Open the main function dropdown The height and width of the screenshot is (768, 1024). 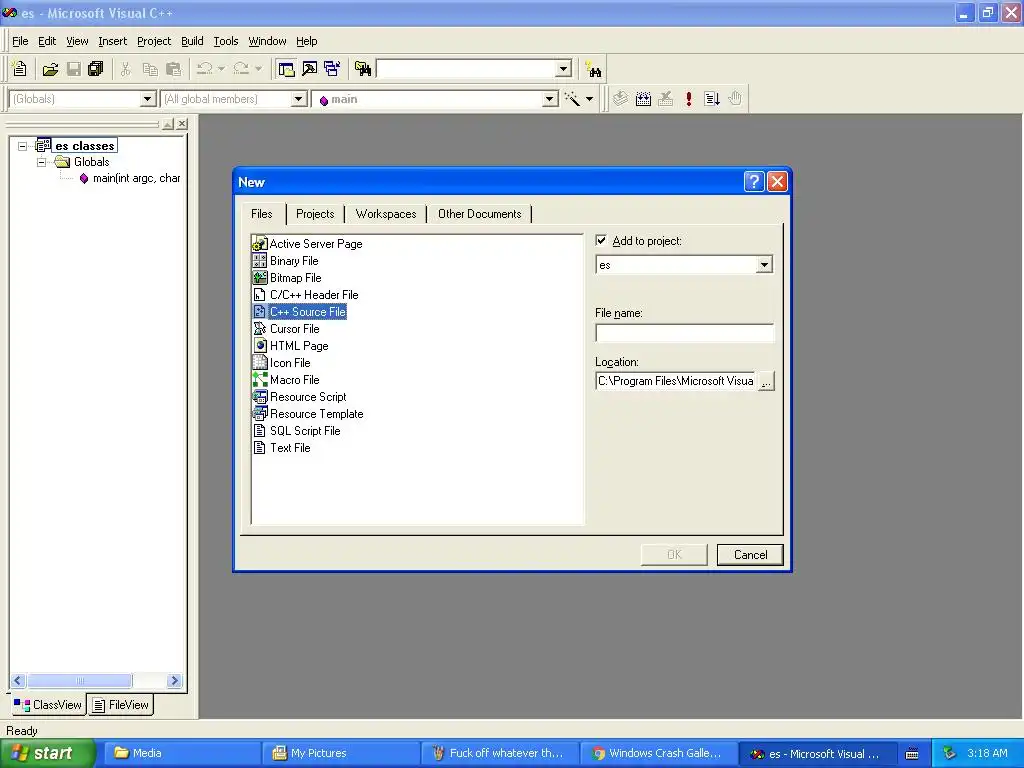pyautogui.click(x=550, y=99)
